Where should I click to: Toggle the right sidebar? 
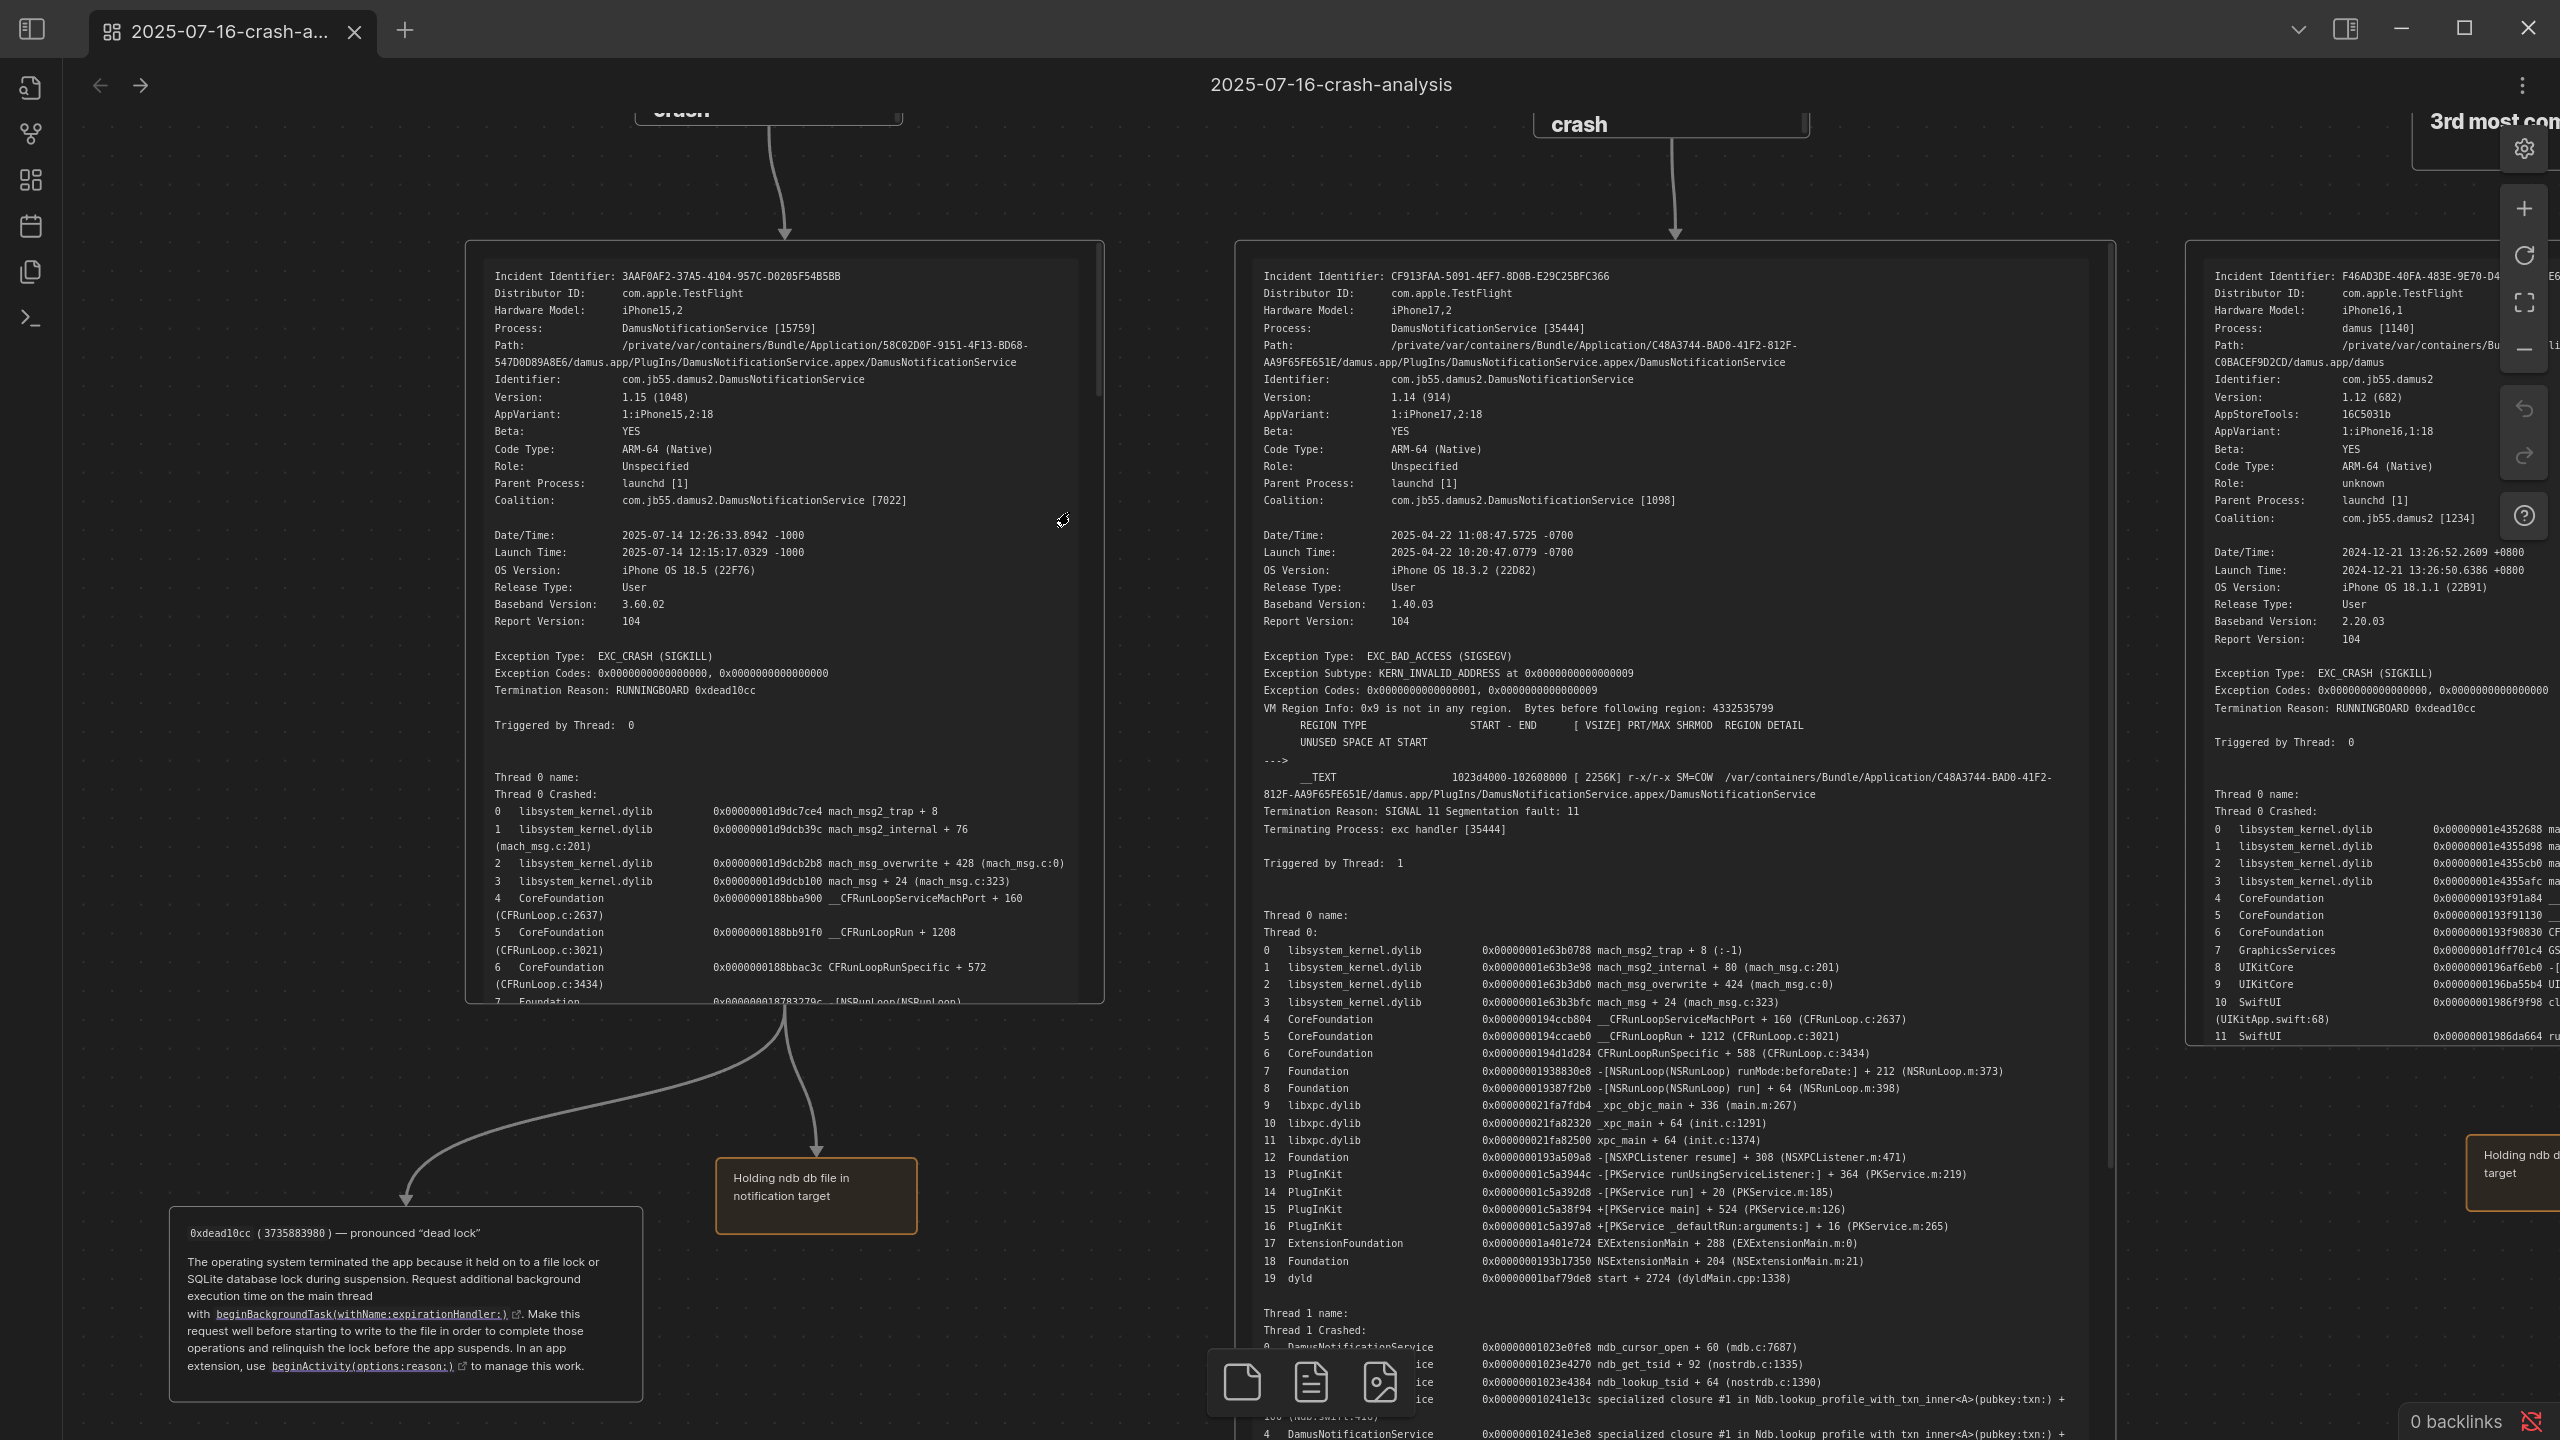(x=2346, y=29)
